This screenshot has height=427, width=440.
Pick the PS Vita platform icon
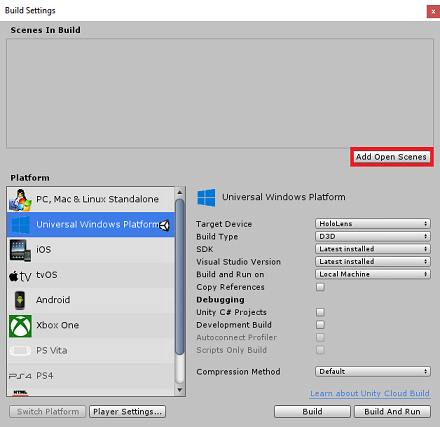click(x=20, y=351)
